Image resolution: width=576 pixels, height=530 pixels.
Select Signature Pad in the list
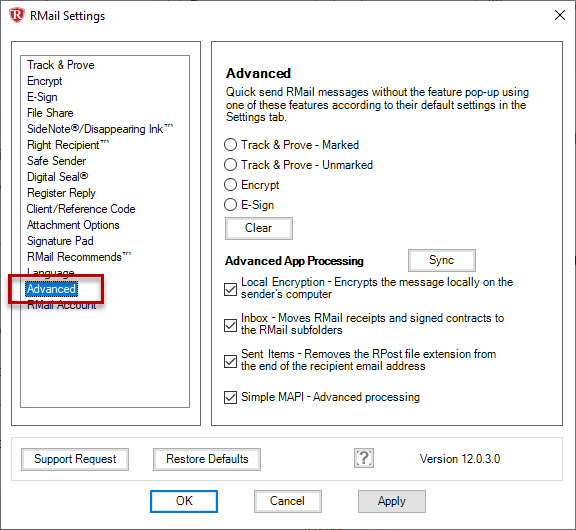click(x=60, y=241)
